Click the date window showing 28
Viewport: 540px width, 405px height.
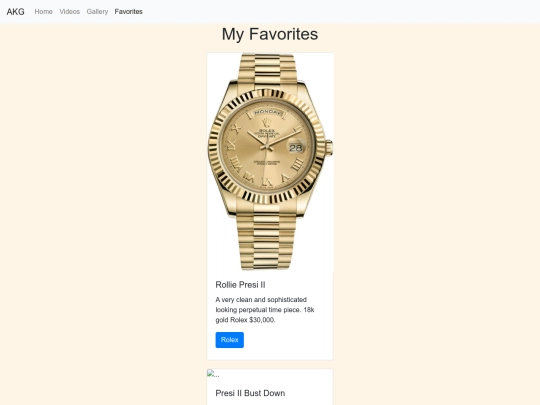click(x=295, y=148)
